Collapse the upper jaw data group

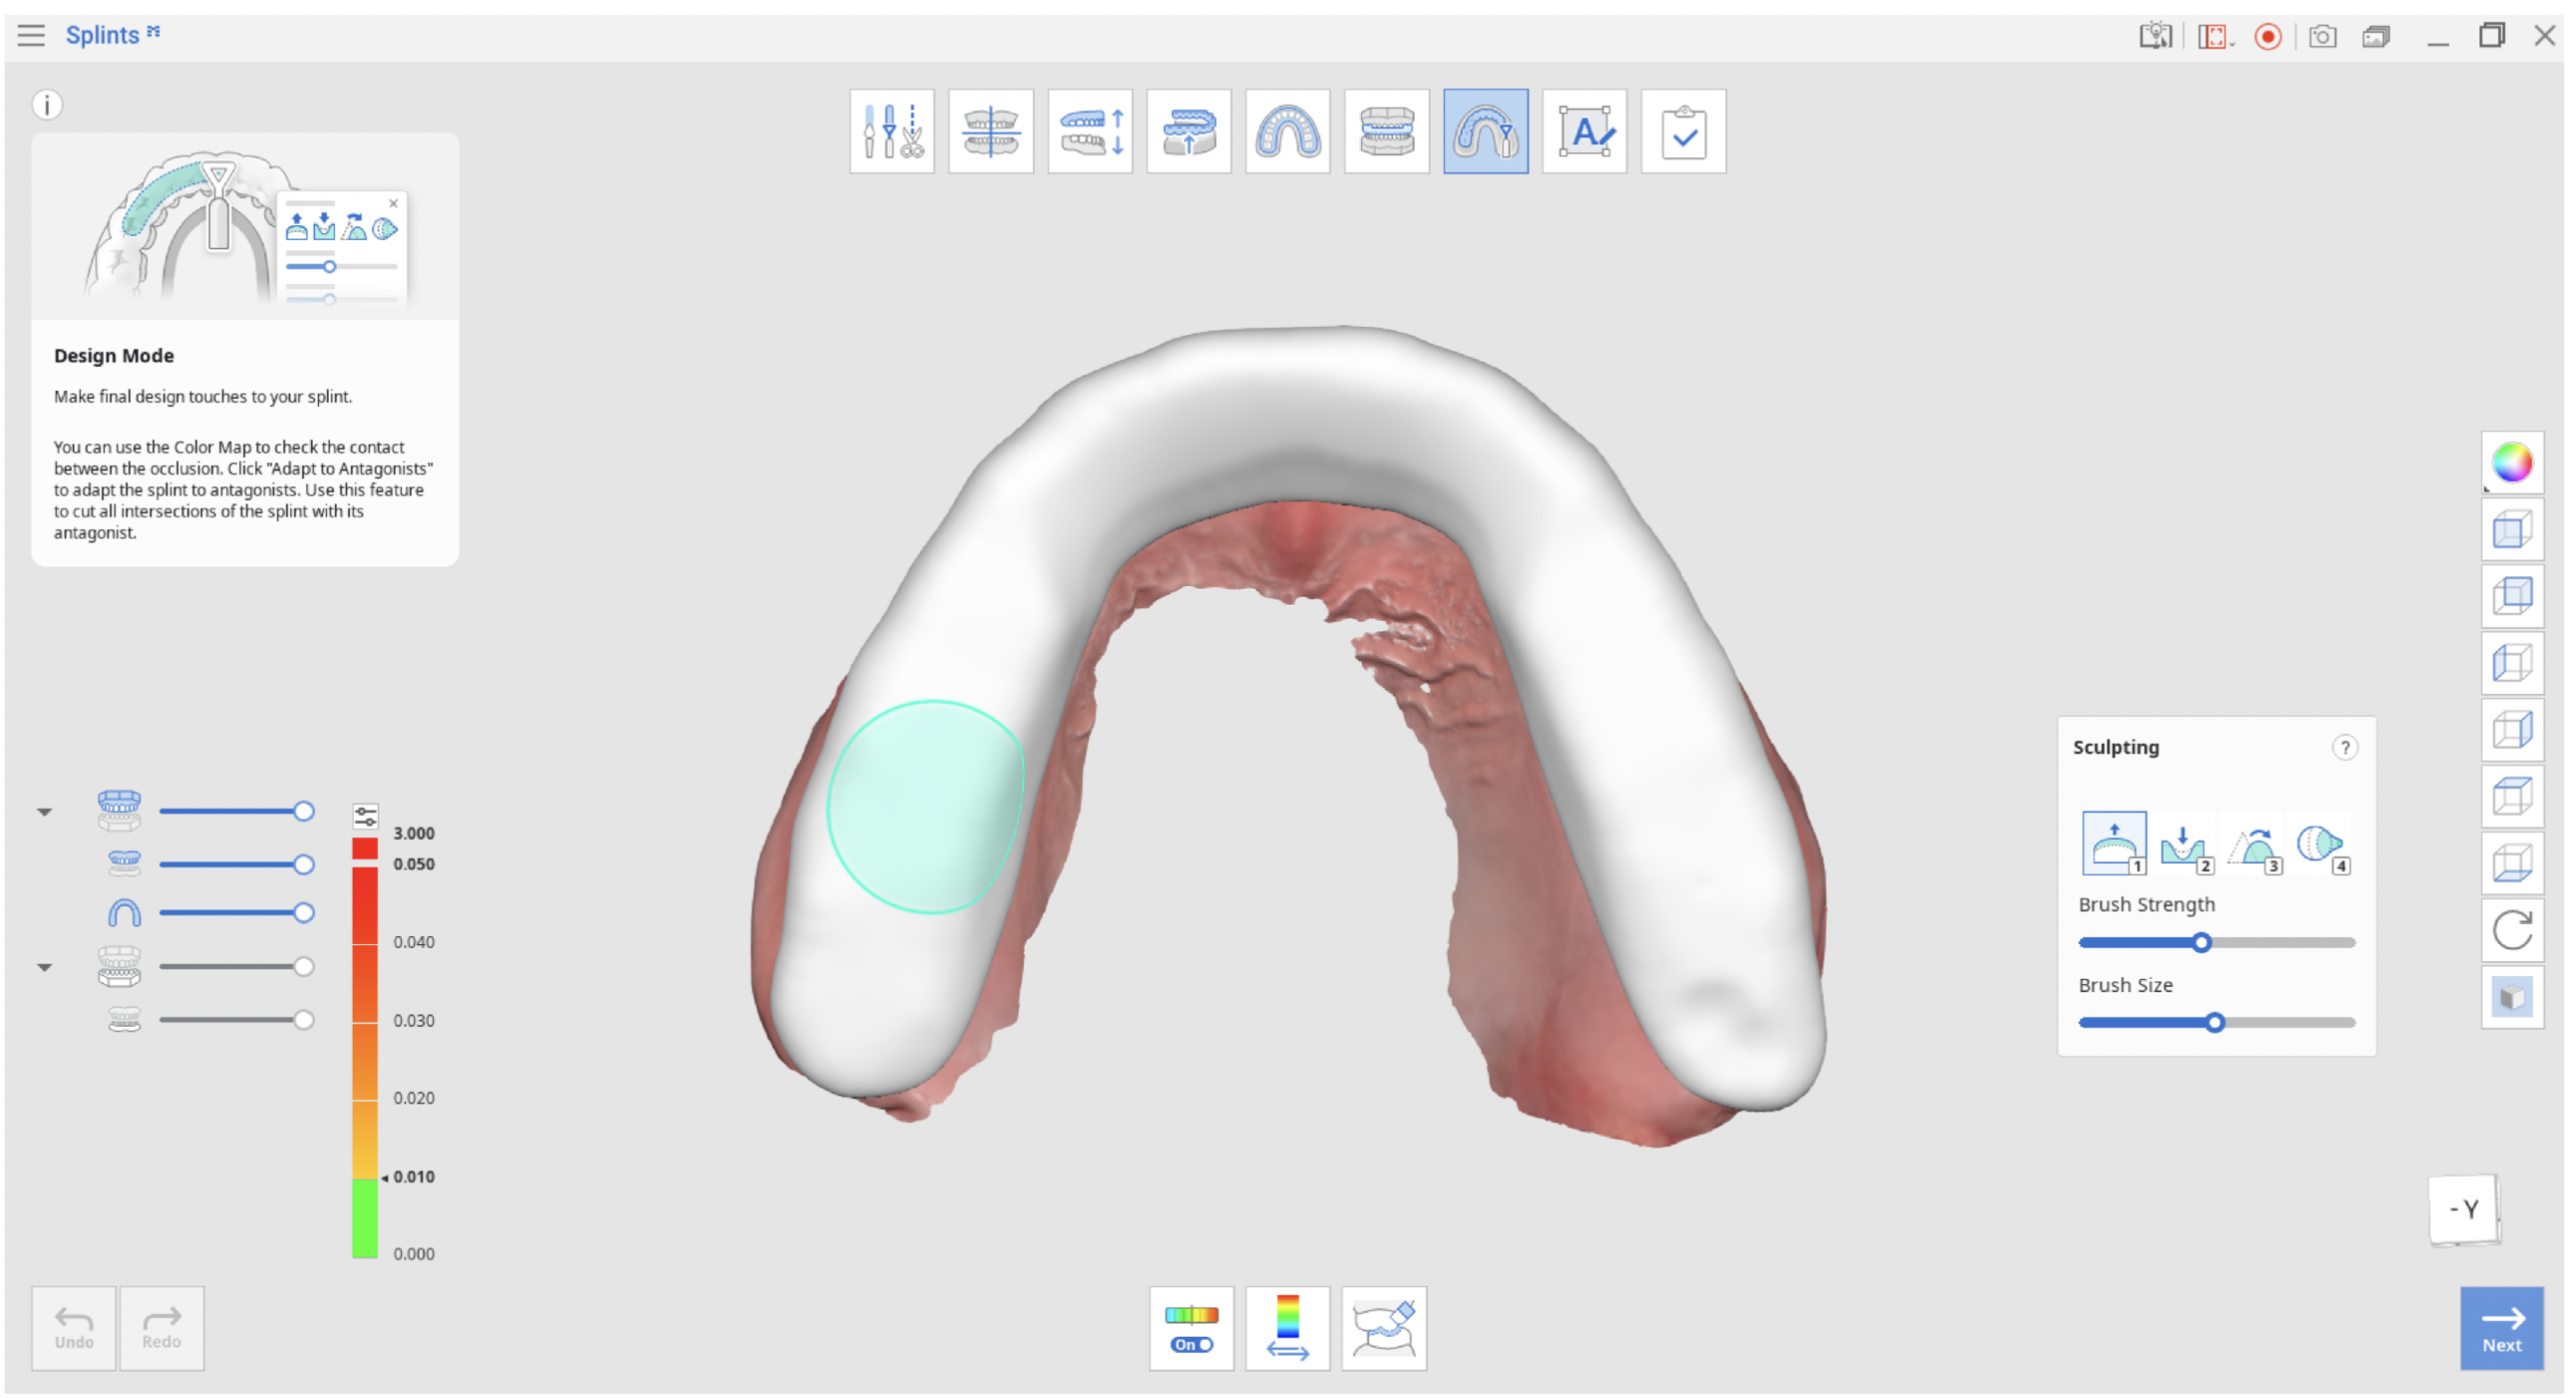[x=44, y=812]
